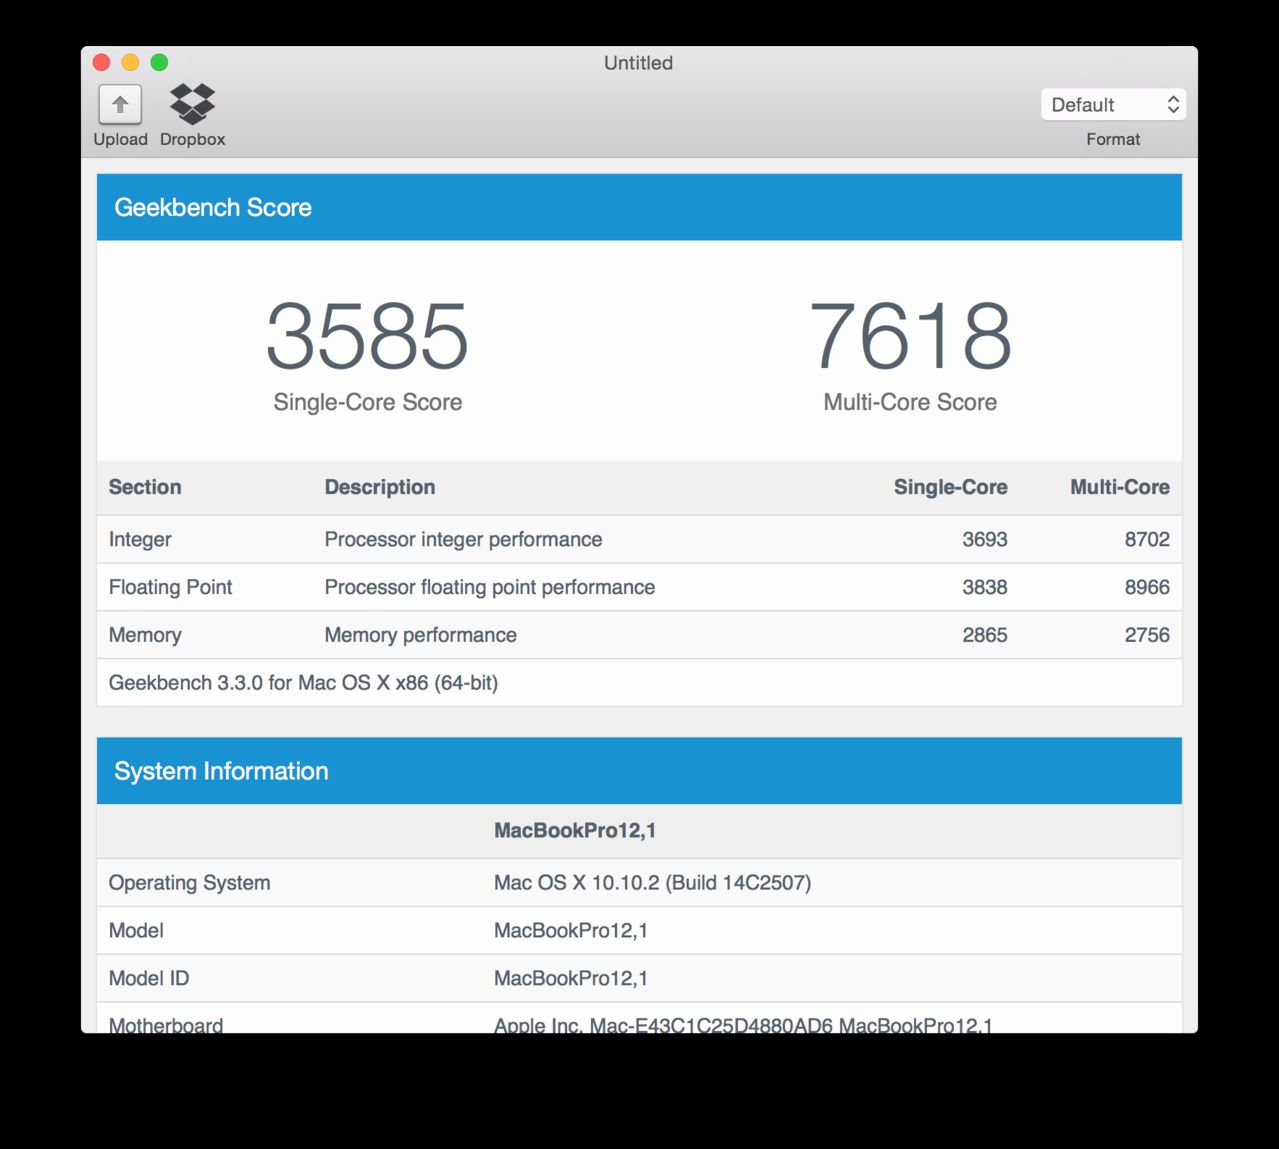Click the Motherboard row label
Screen dimensions: 1279x1149
(x=166, y=1025)
